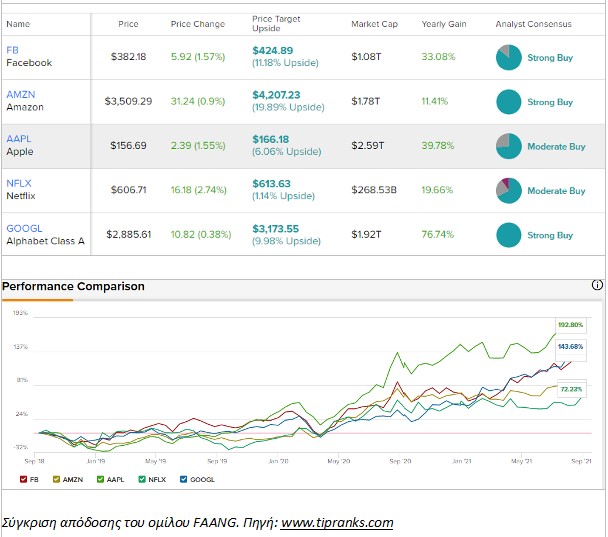The height and width of the screenshot is (537, 608).
Task: Click Amazon's Strong Buy consensus label
Action: (x=550, y=102)
